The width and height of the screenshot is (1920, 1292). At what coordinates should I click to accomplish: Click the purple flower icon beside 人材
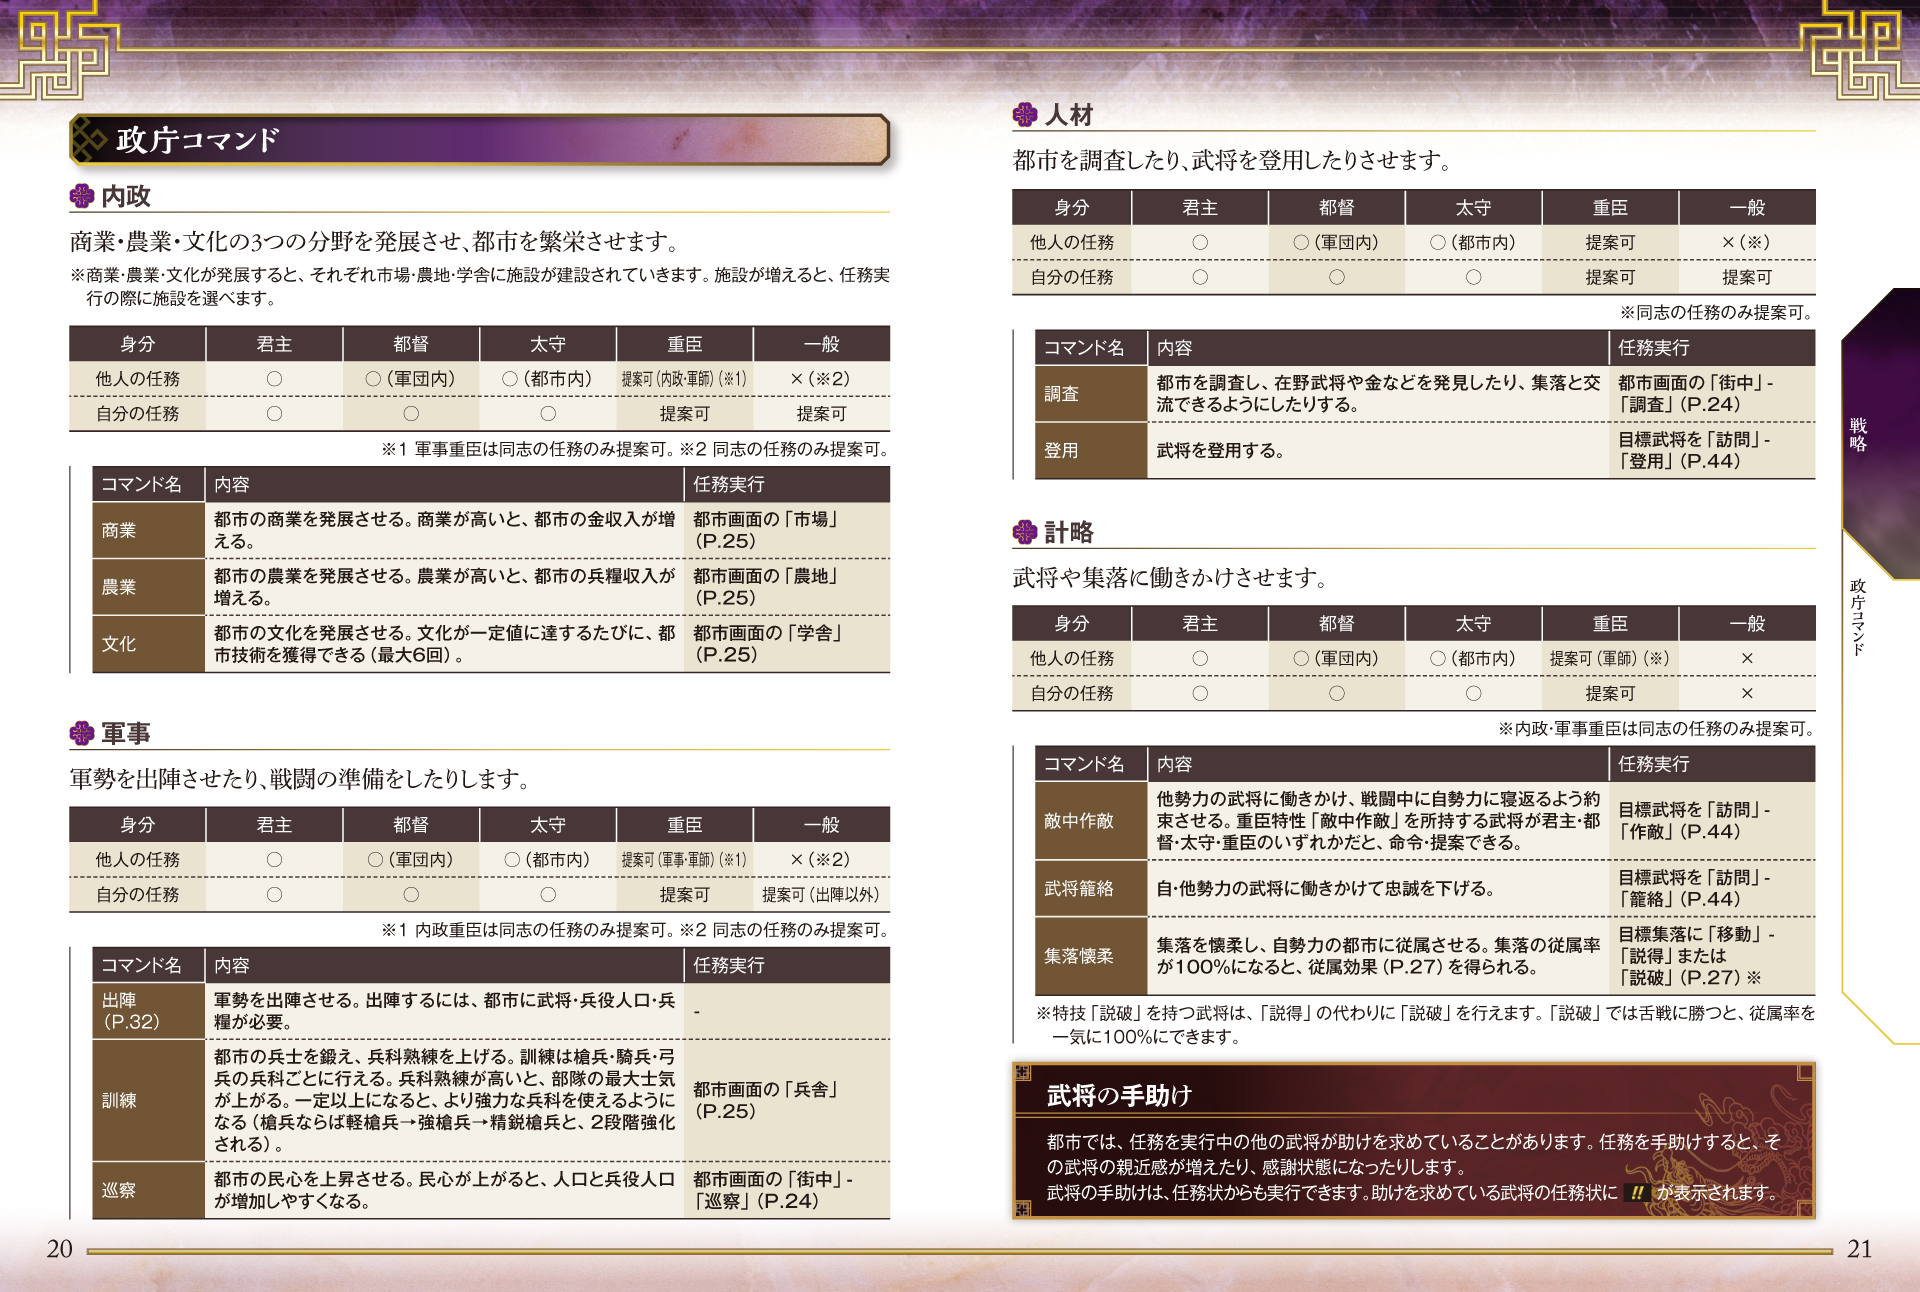[x=1025, y=115]
